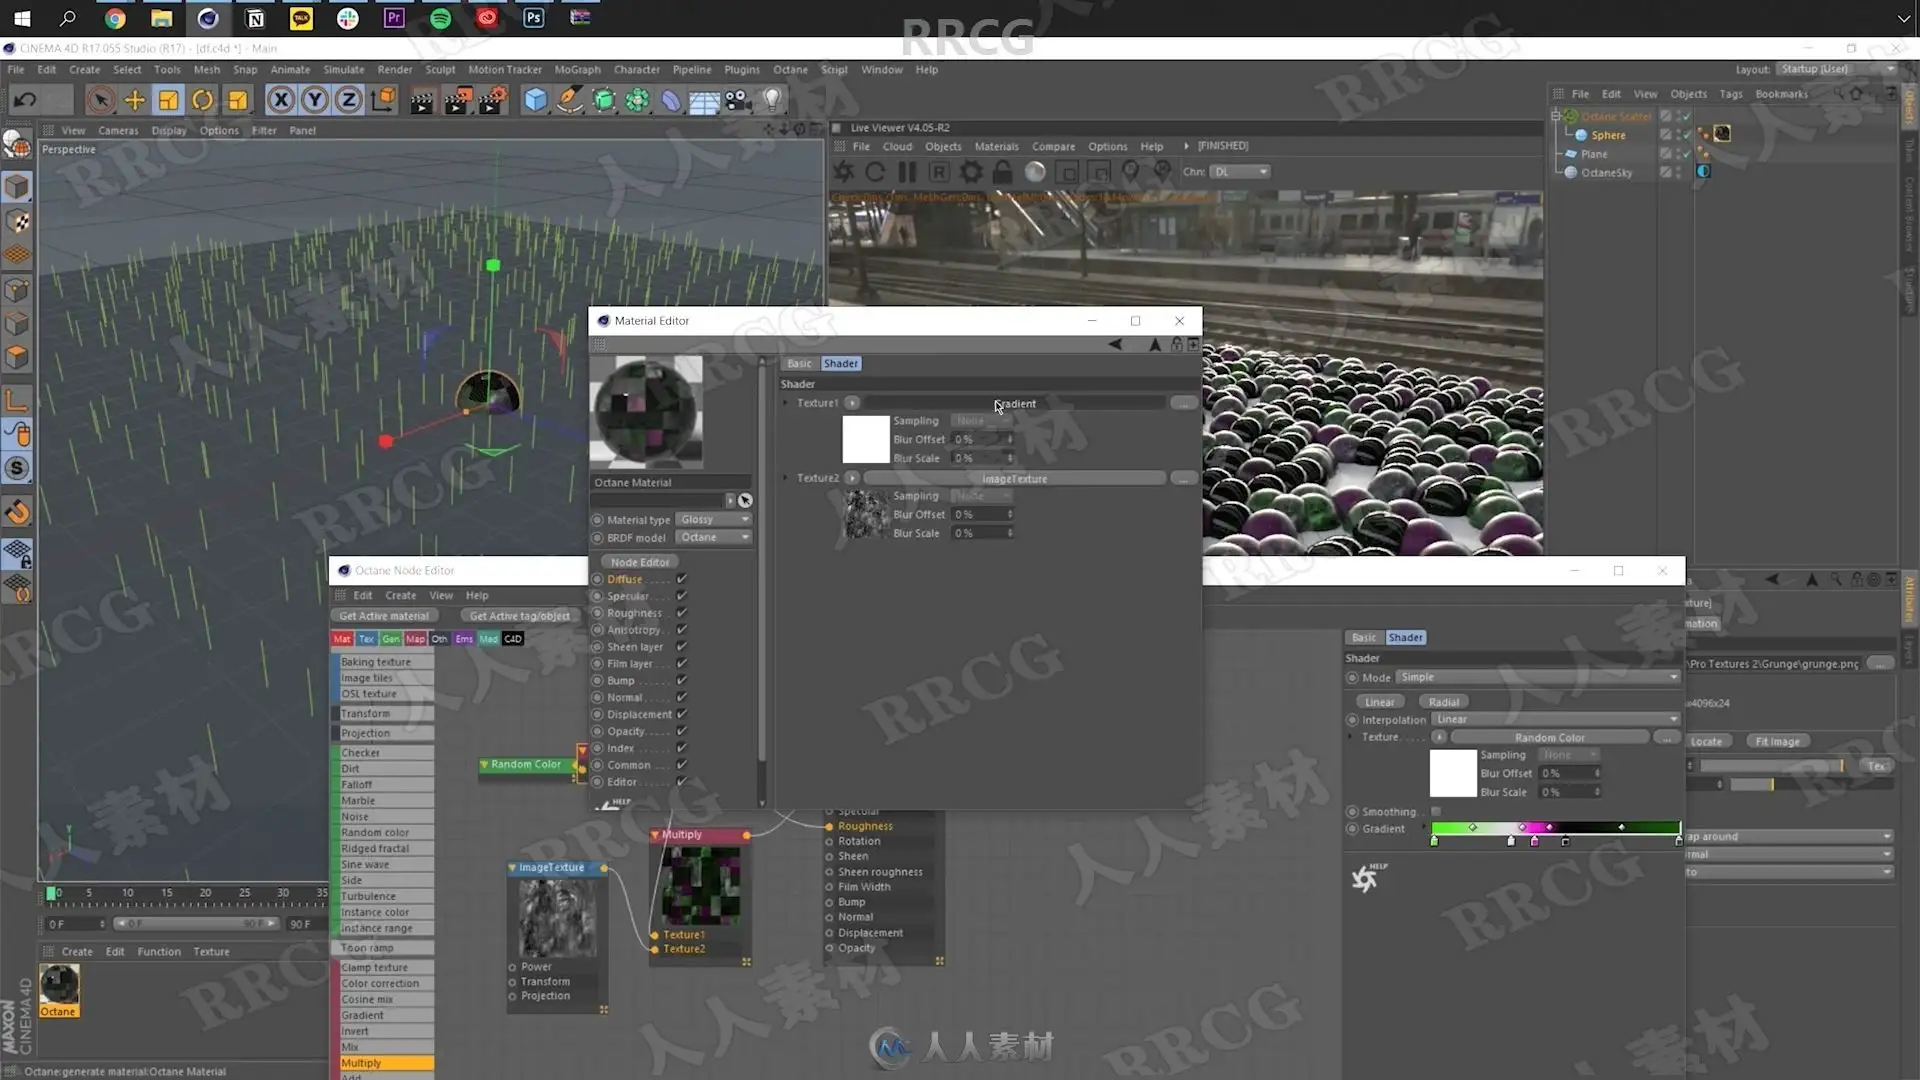Image resolution: width=1920 pixels, height=1080 pixels.
Task: Open Live Viewer settings gear icon
Action: point(970,172)
